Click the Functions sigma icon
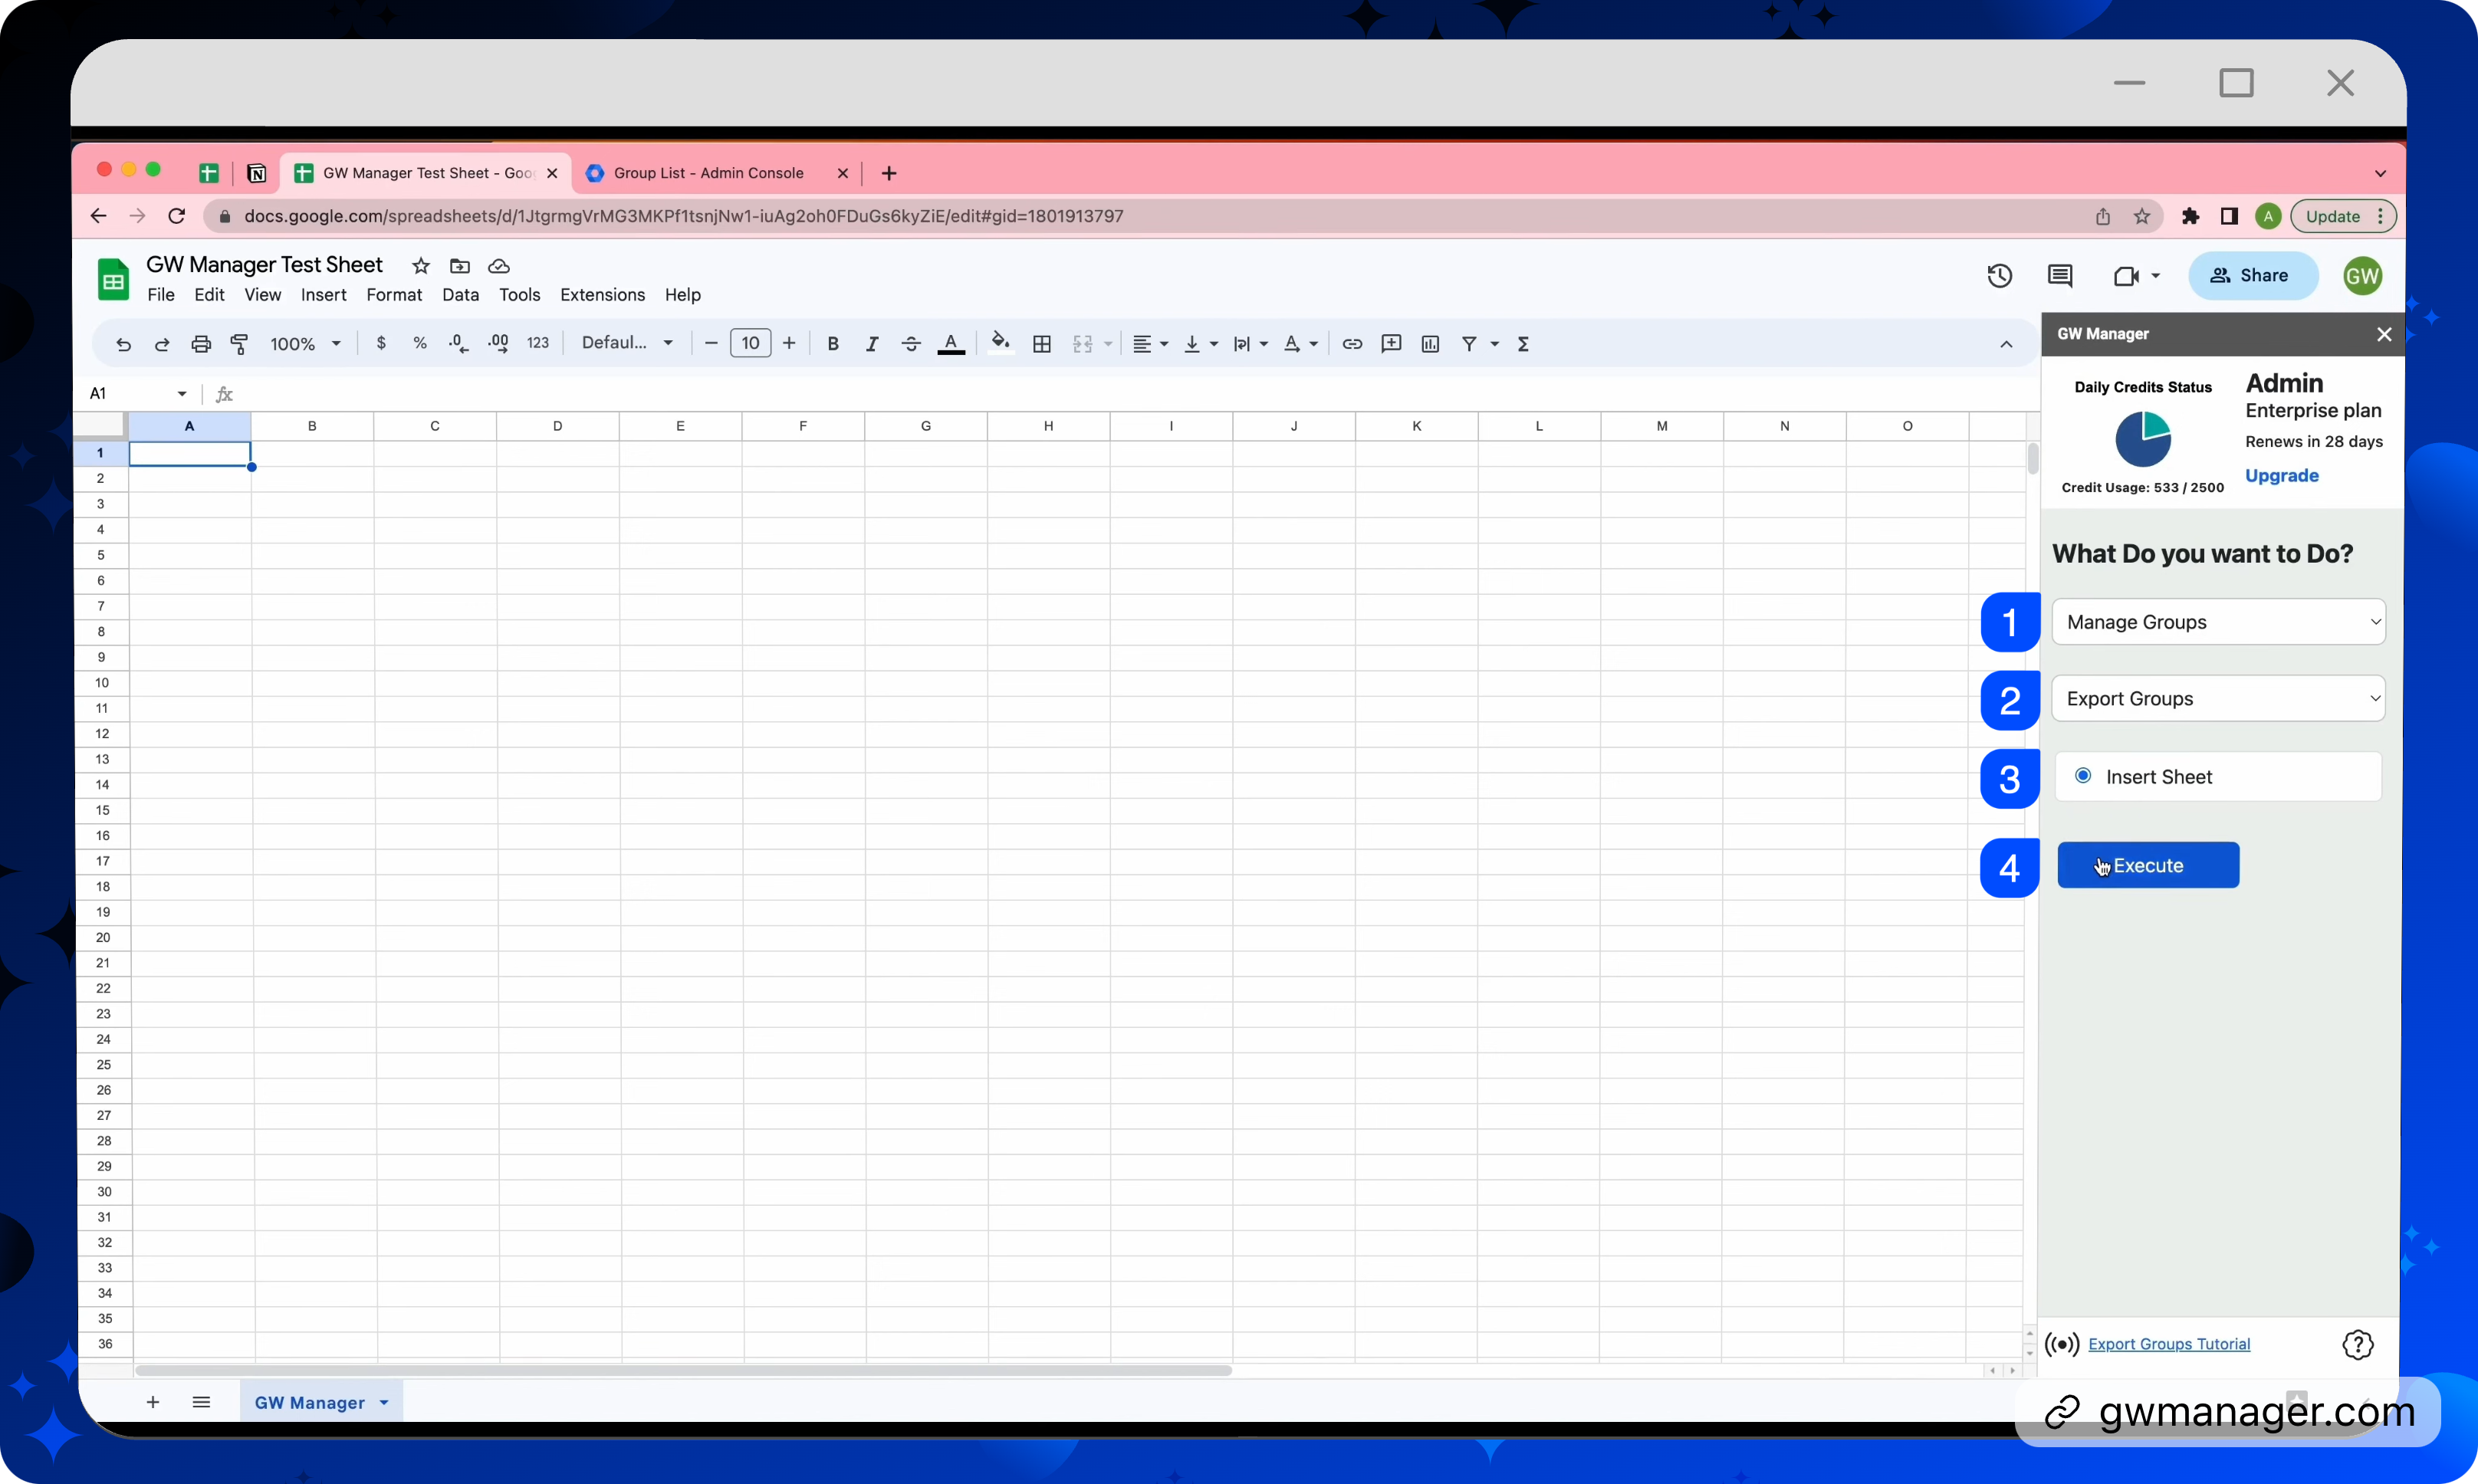 pyautogui.click(x=1524, y=344)
